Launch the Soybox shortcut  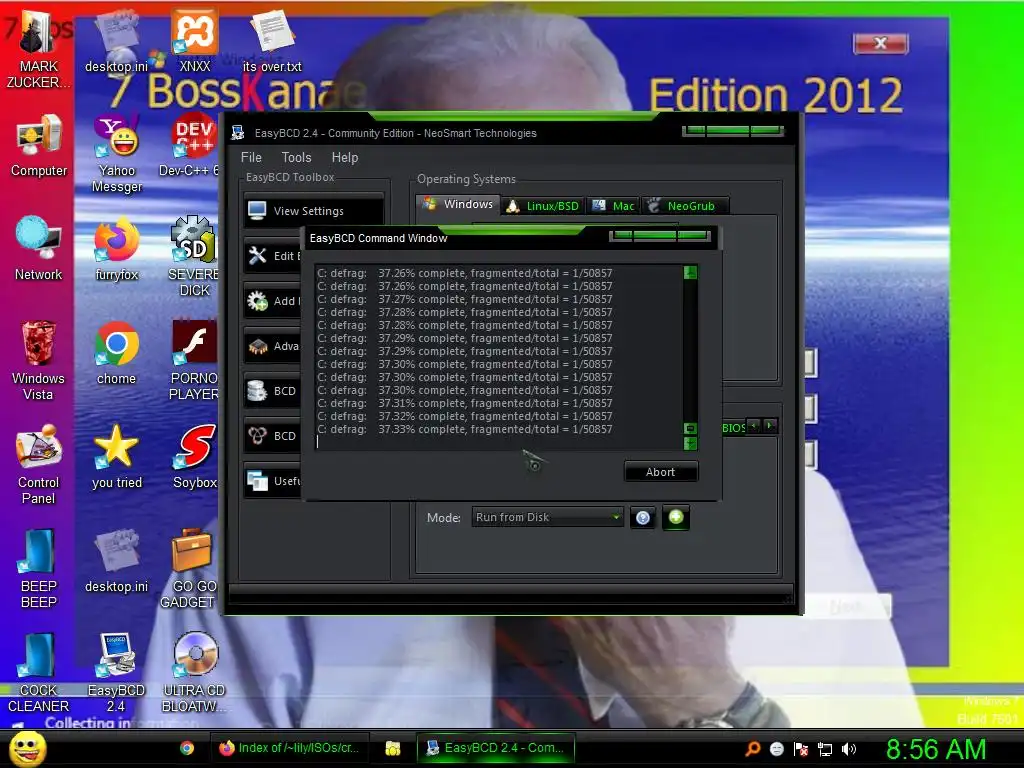[x=195, y=456]
